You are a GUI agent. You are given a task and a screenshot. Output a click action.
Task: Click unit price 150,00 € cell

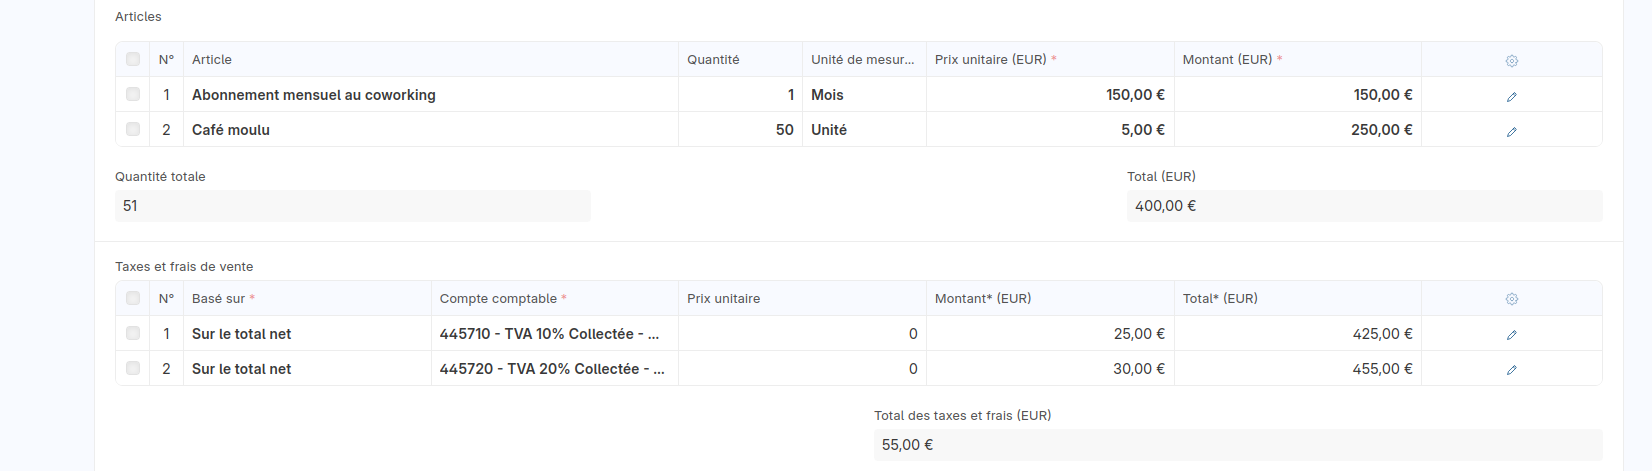(x=1050, y=95)
